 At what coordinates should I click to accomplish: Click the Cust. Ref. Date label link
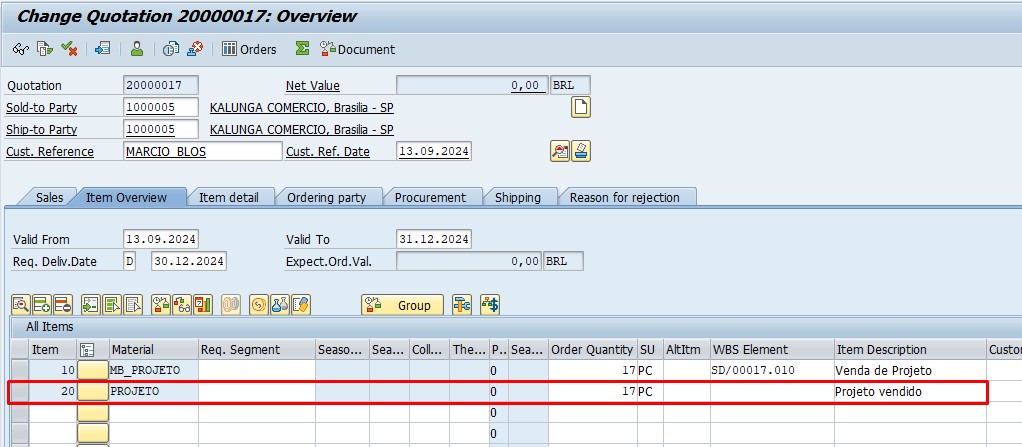(x=328, y=152)
